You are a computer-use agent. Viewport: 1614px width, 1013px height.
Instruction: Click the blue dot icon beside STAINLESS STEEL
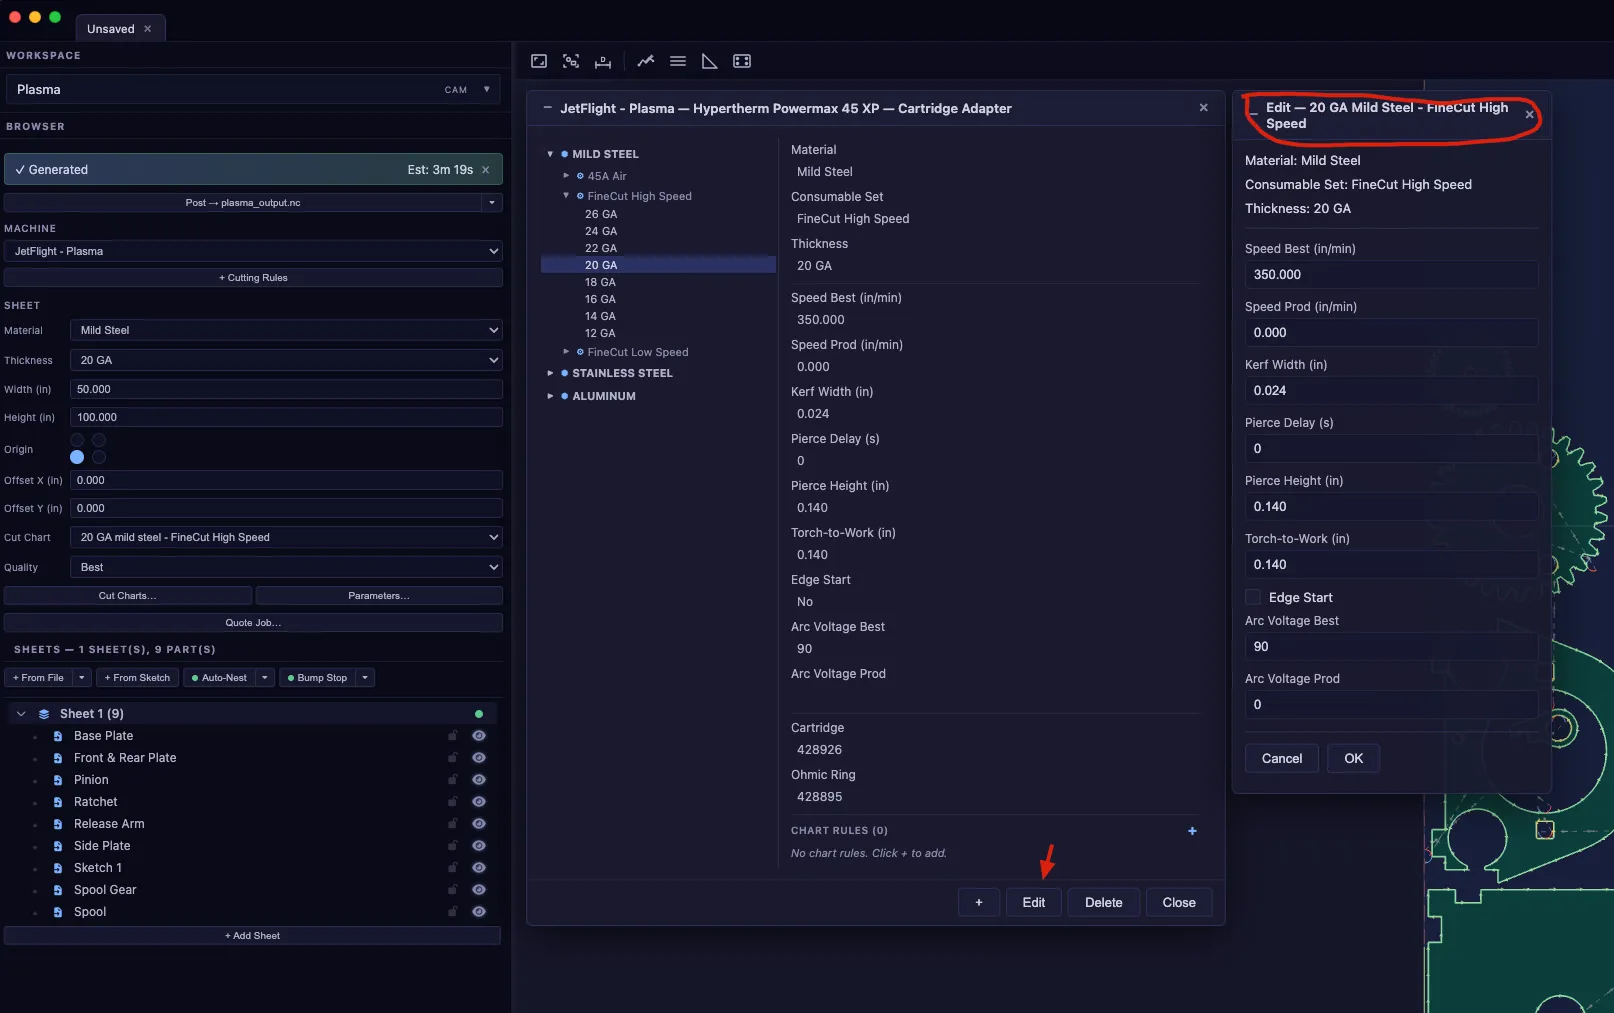point(565,373)
